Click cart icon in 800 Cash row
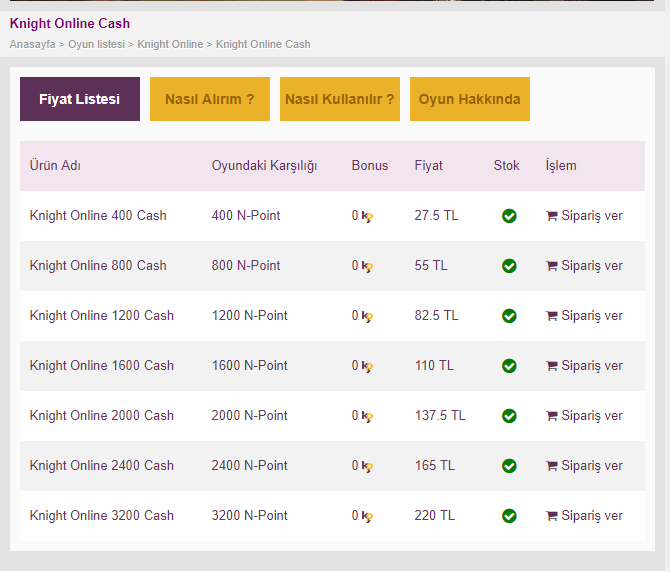The height and width of the screenshot is (572, 670). point(551,266)
